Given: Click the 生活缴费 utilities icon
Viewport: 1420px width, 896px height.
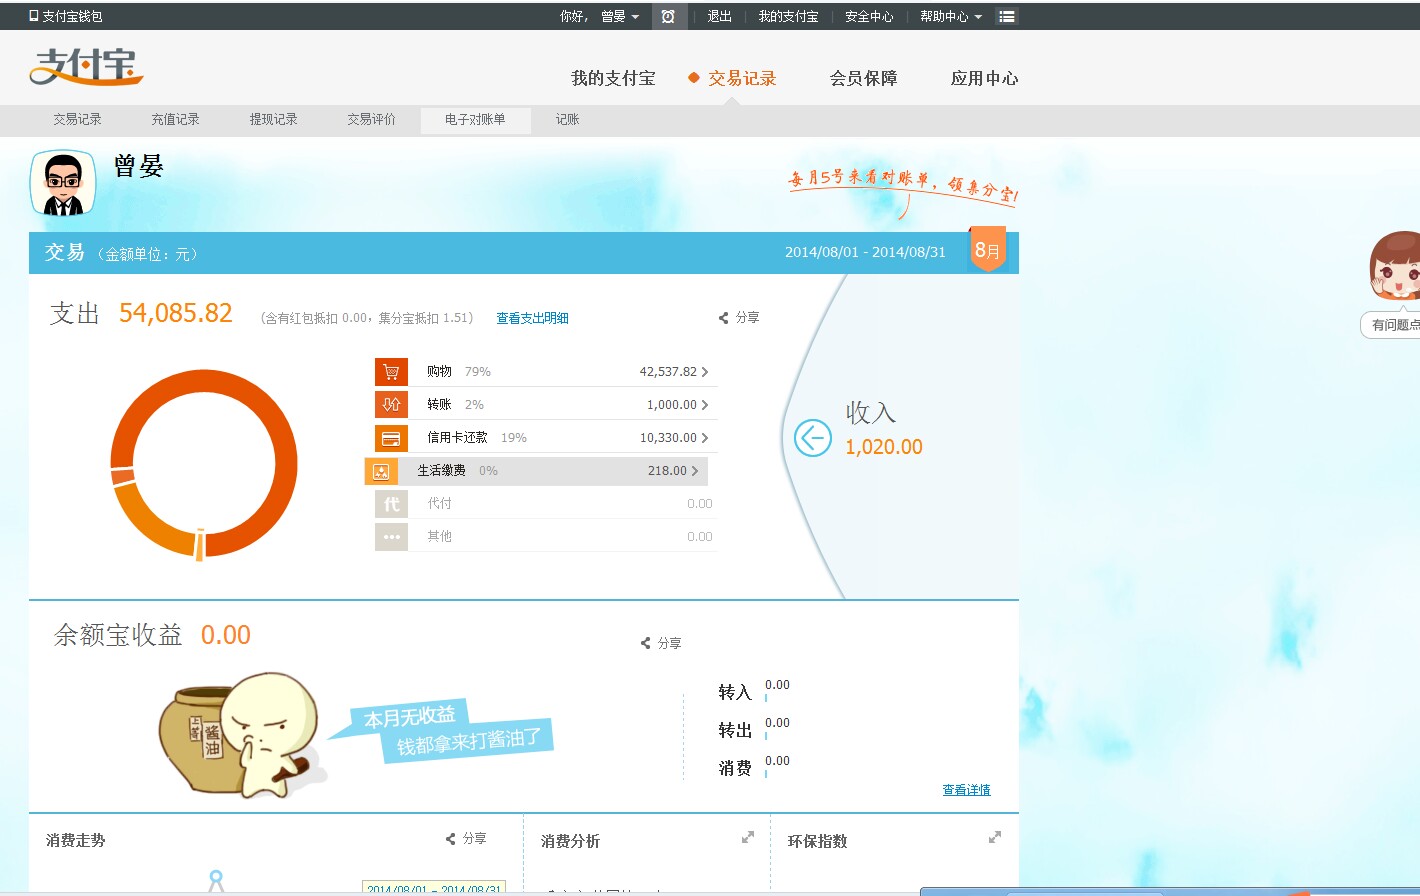Looking at the screenshot, I should pos(381,471).
